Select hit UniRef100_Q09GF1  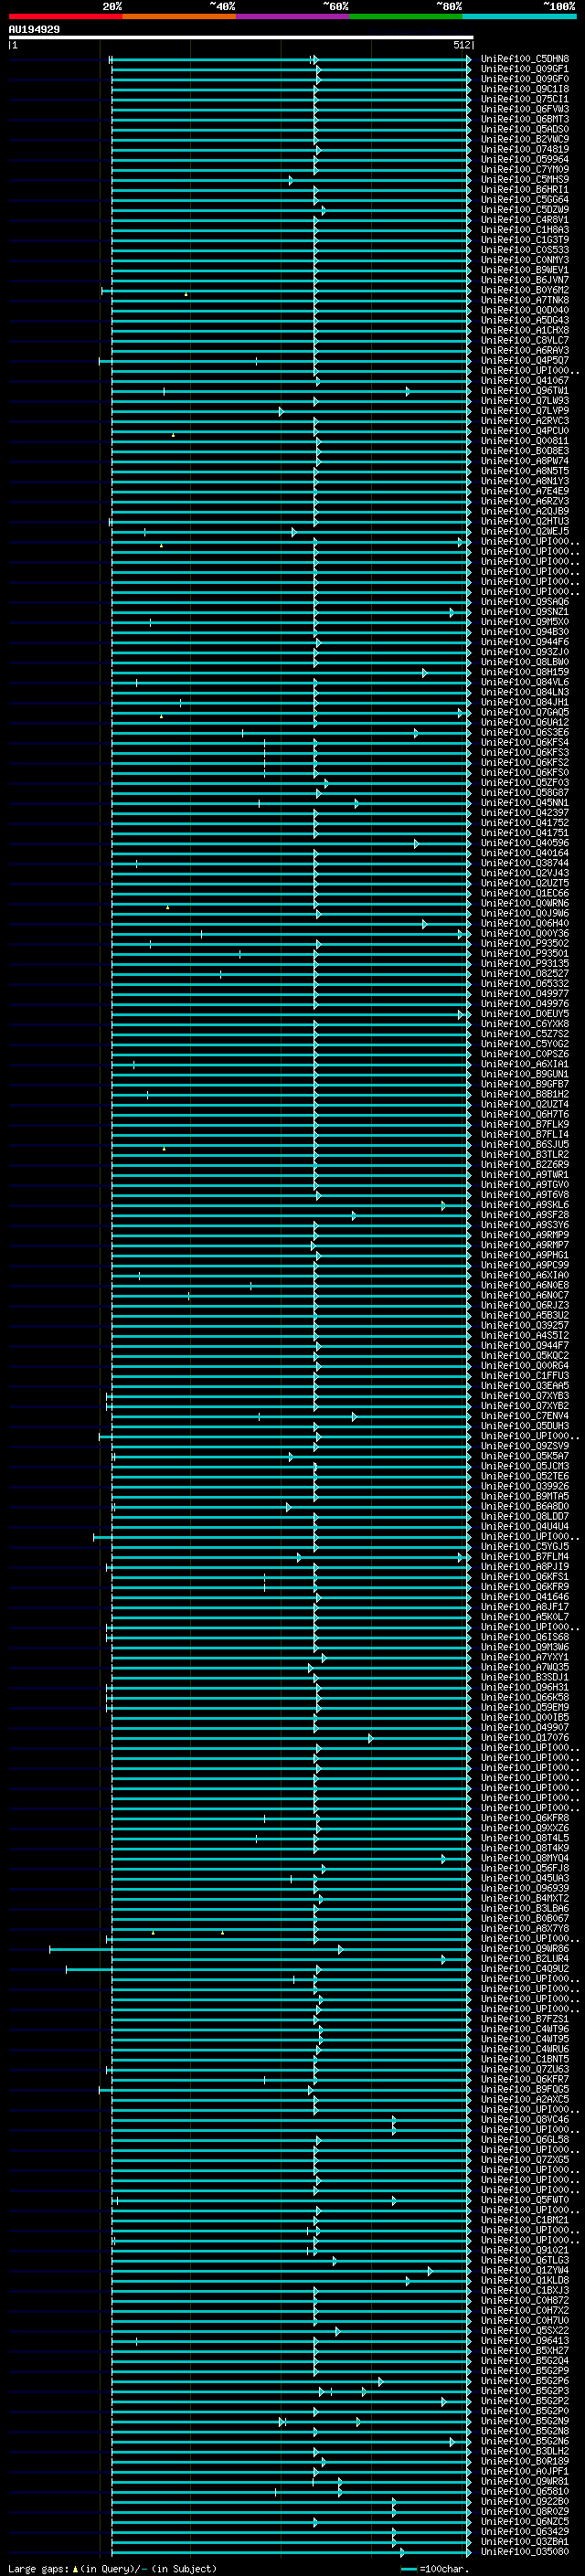[525, 69]
